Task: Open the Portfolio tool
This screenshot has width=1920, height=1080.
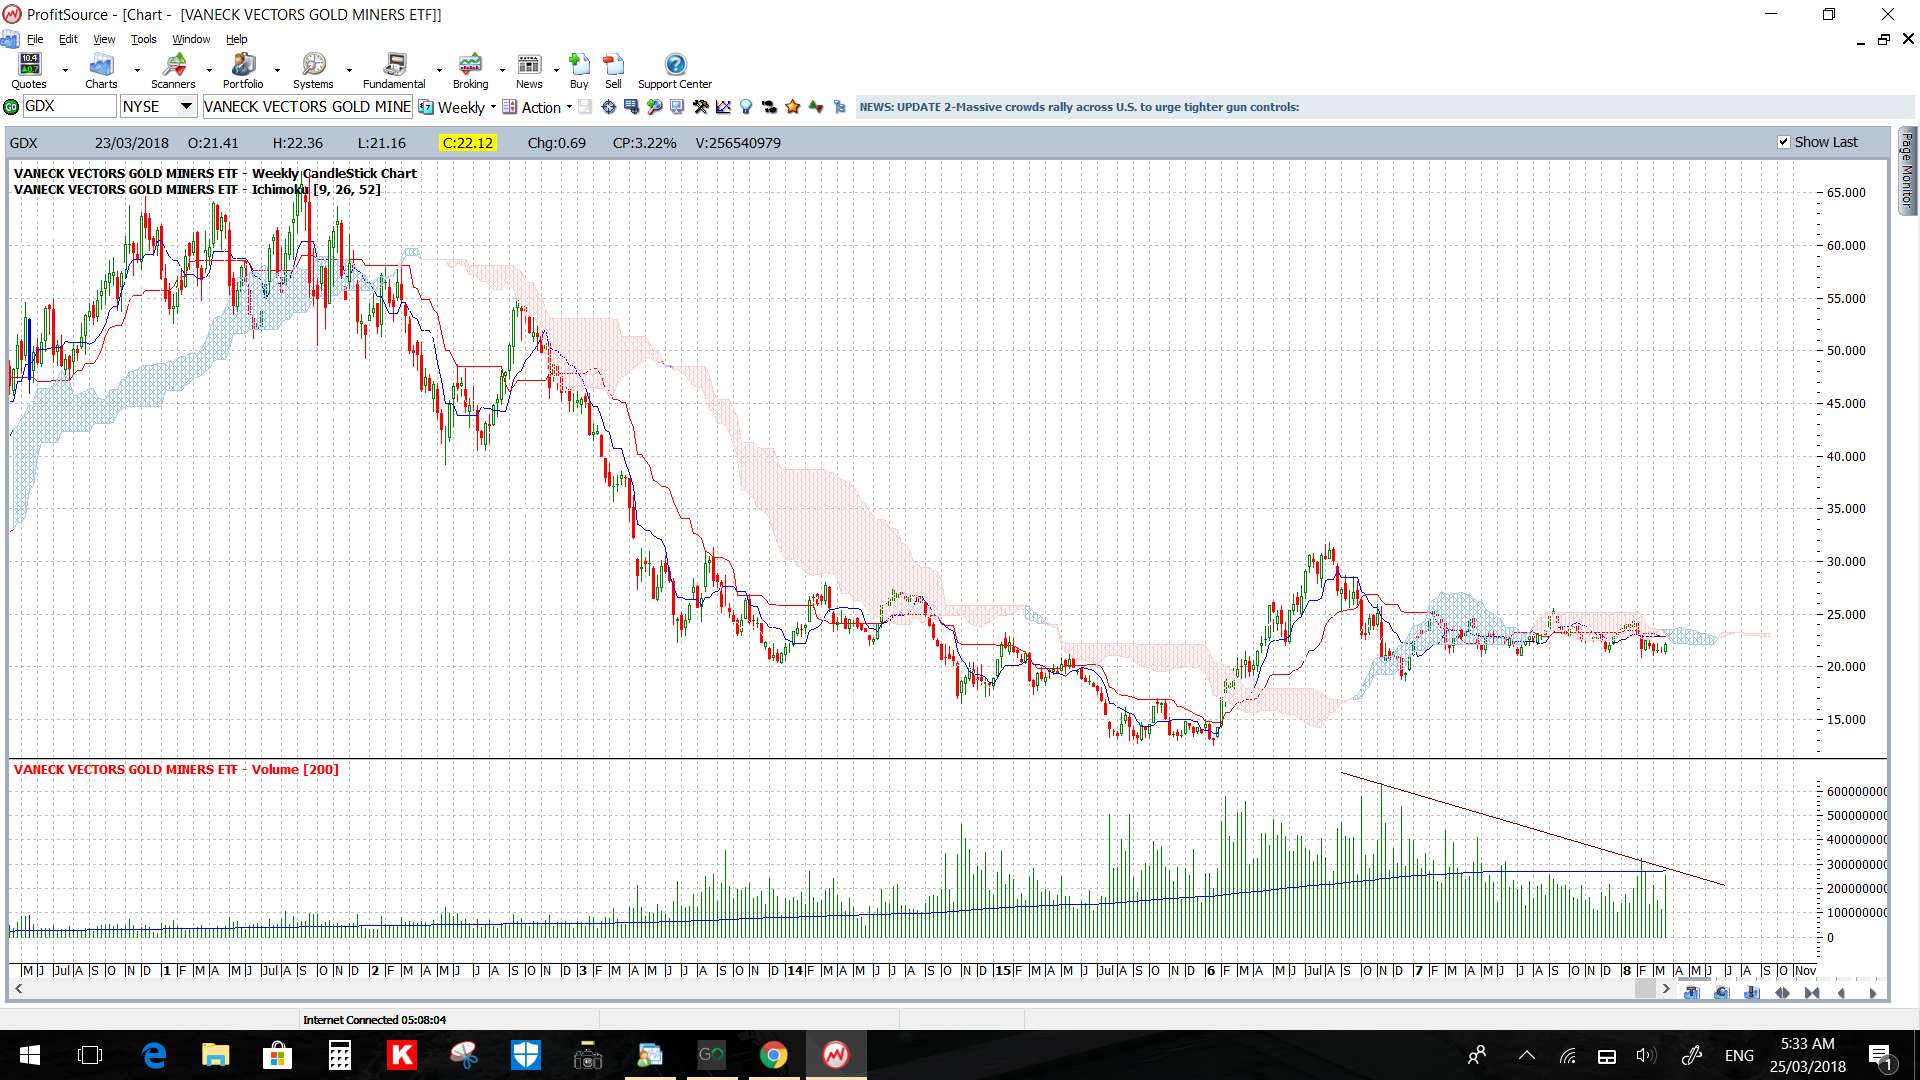Action: [x=243, y=71]
